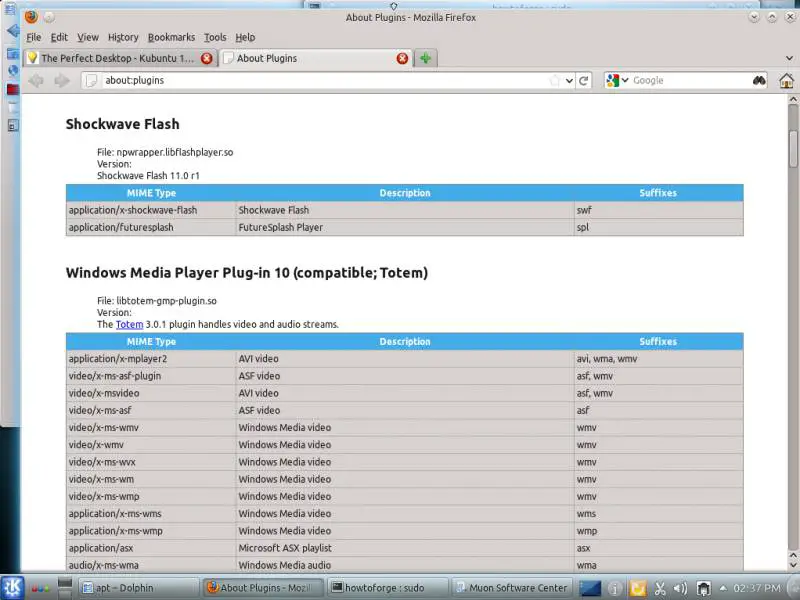Open the History menu

click(x=123, y=37)
